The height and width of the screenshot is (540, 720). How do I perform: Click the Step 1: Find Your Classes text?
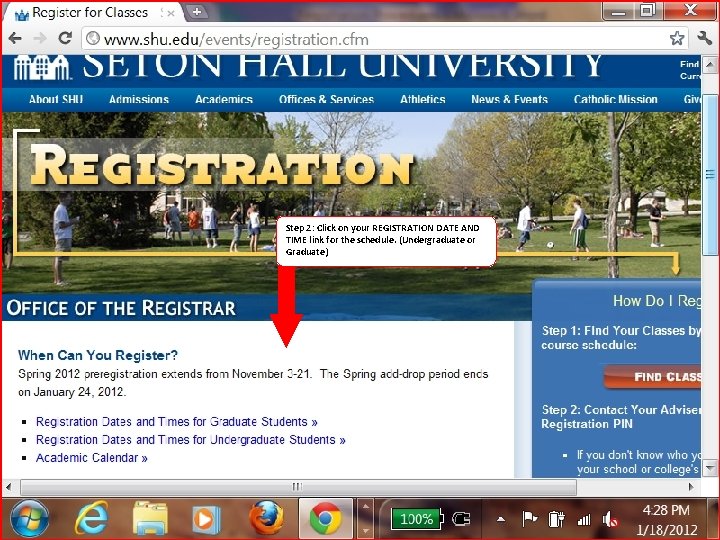point(621,338)
